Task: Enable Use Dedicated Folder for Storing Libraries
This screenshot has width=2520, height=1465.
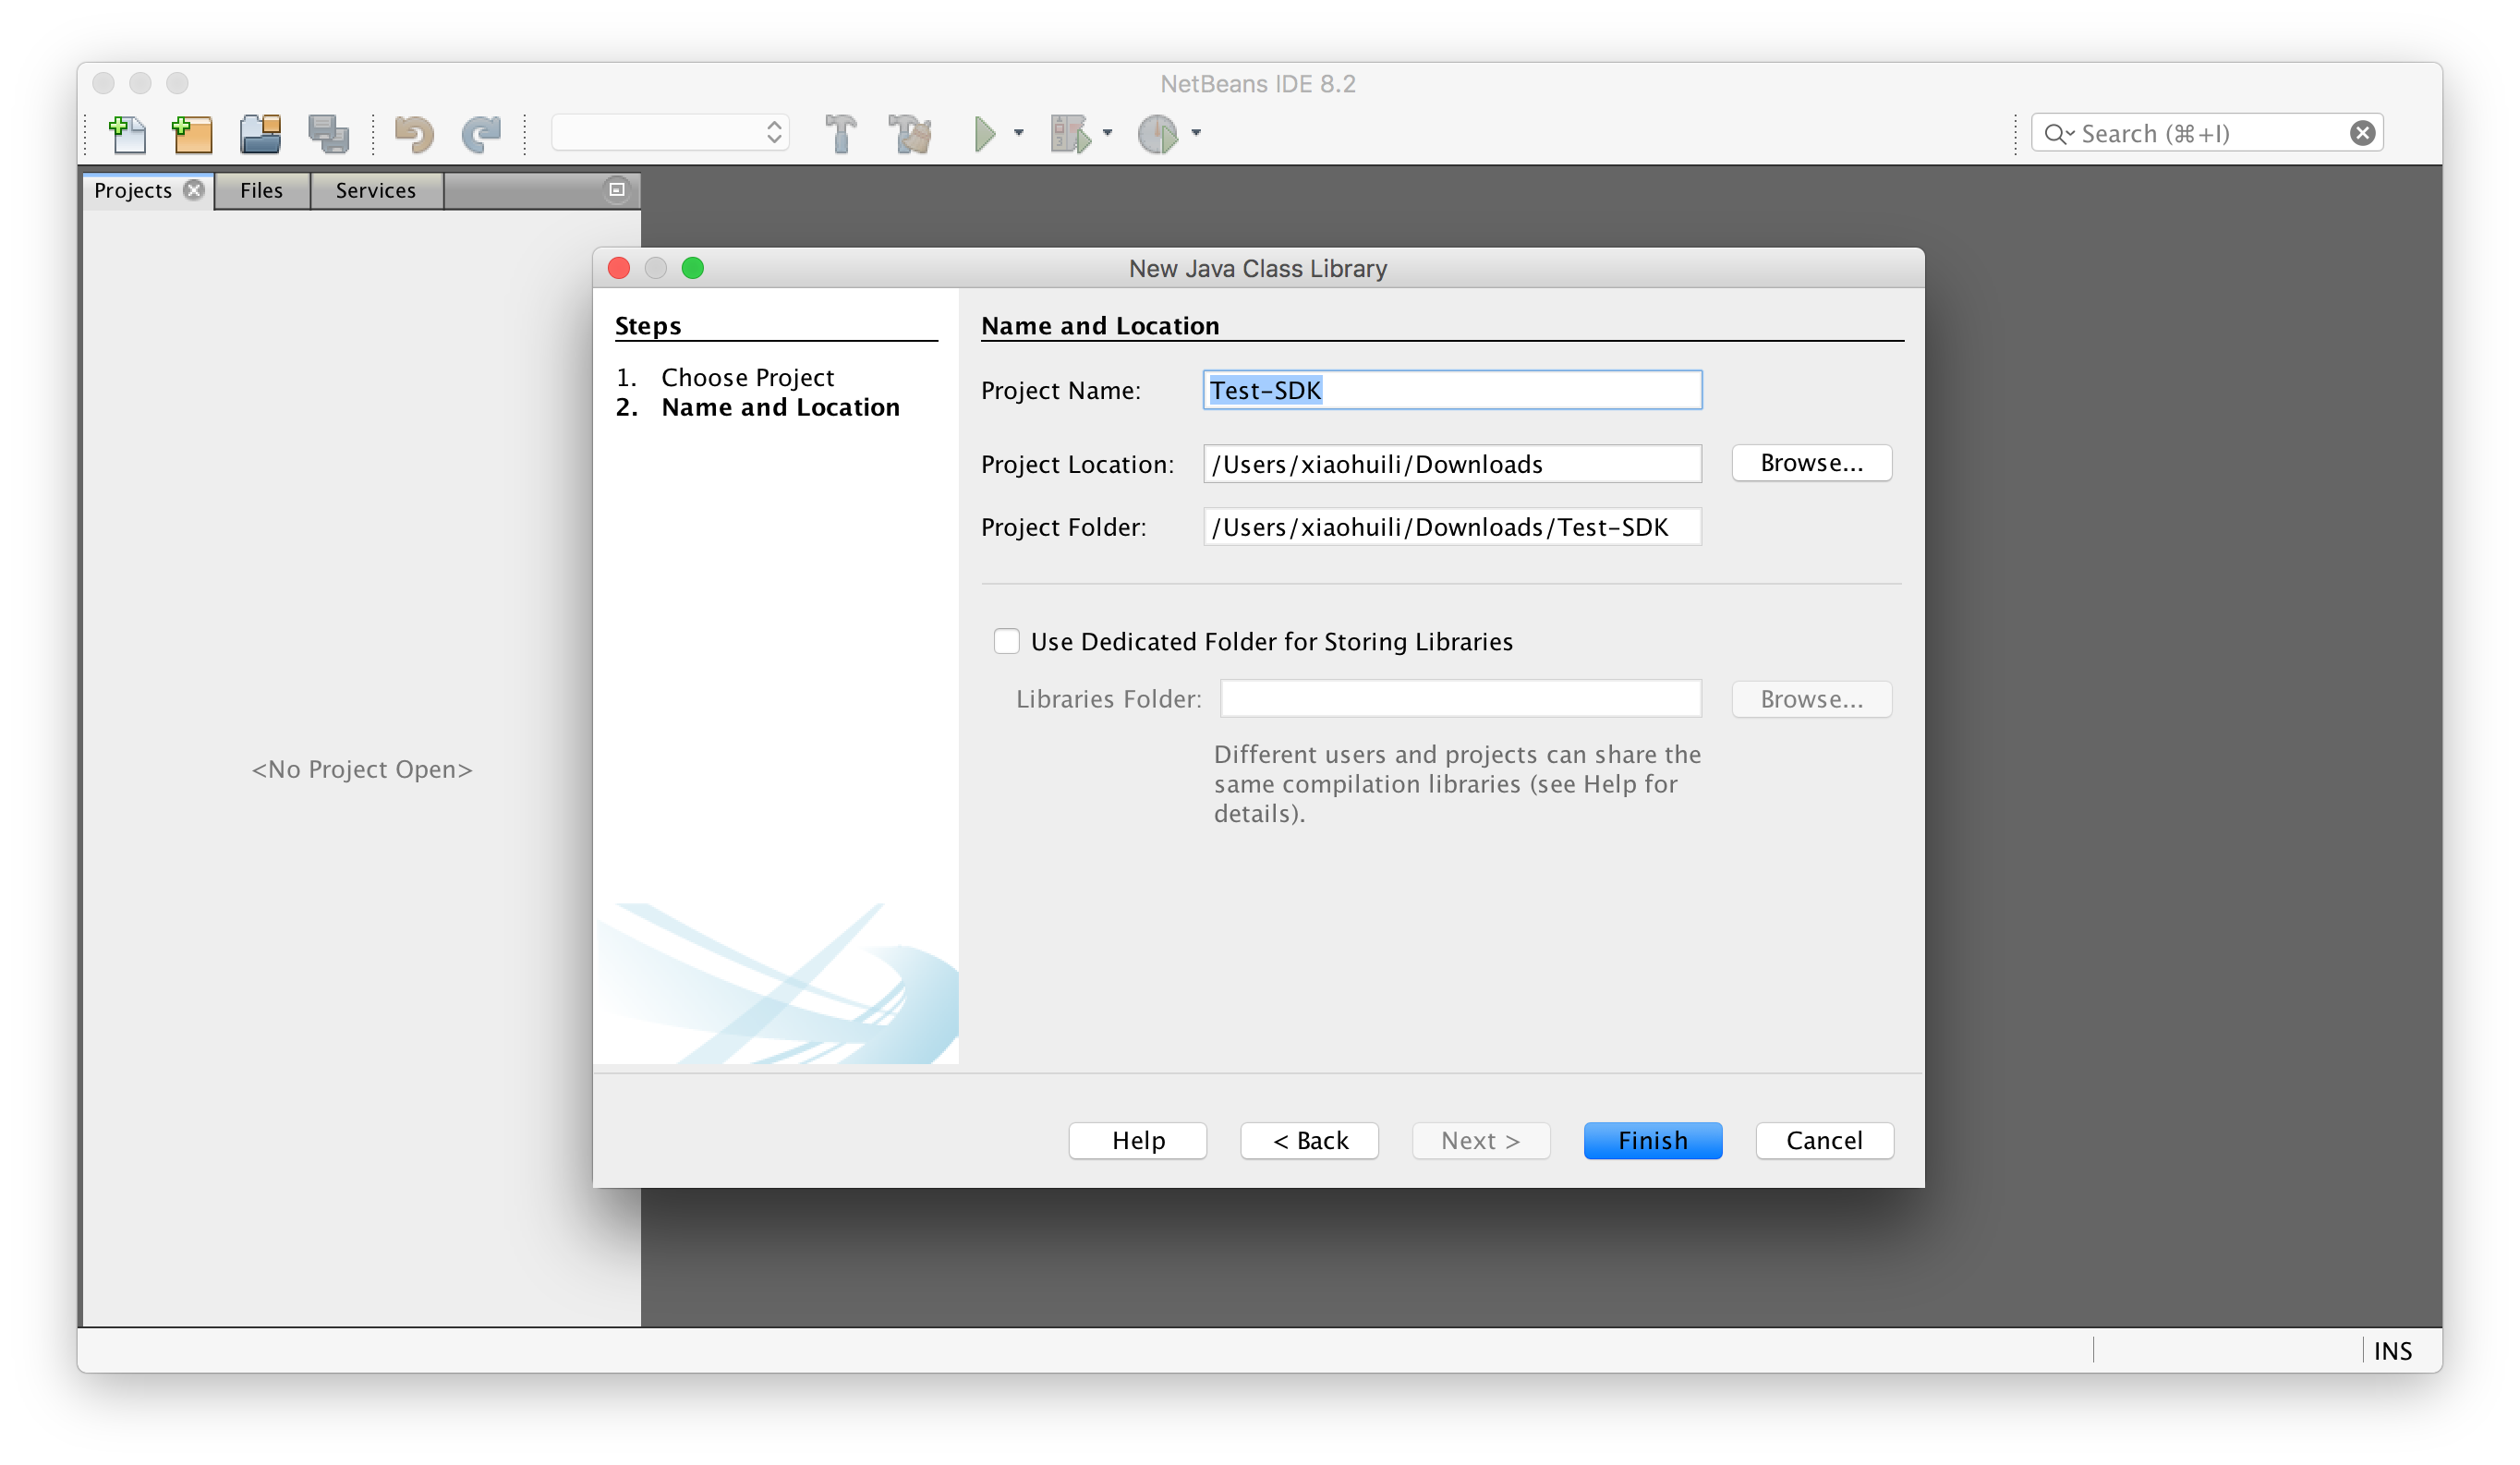Action: point(1007,641)
